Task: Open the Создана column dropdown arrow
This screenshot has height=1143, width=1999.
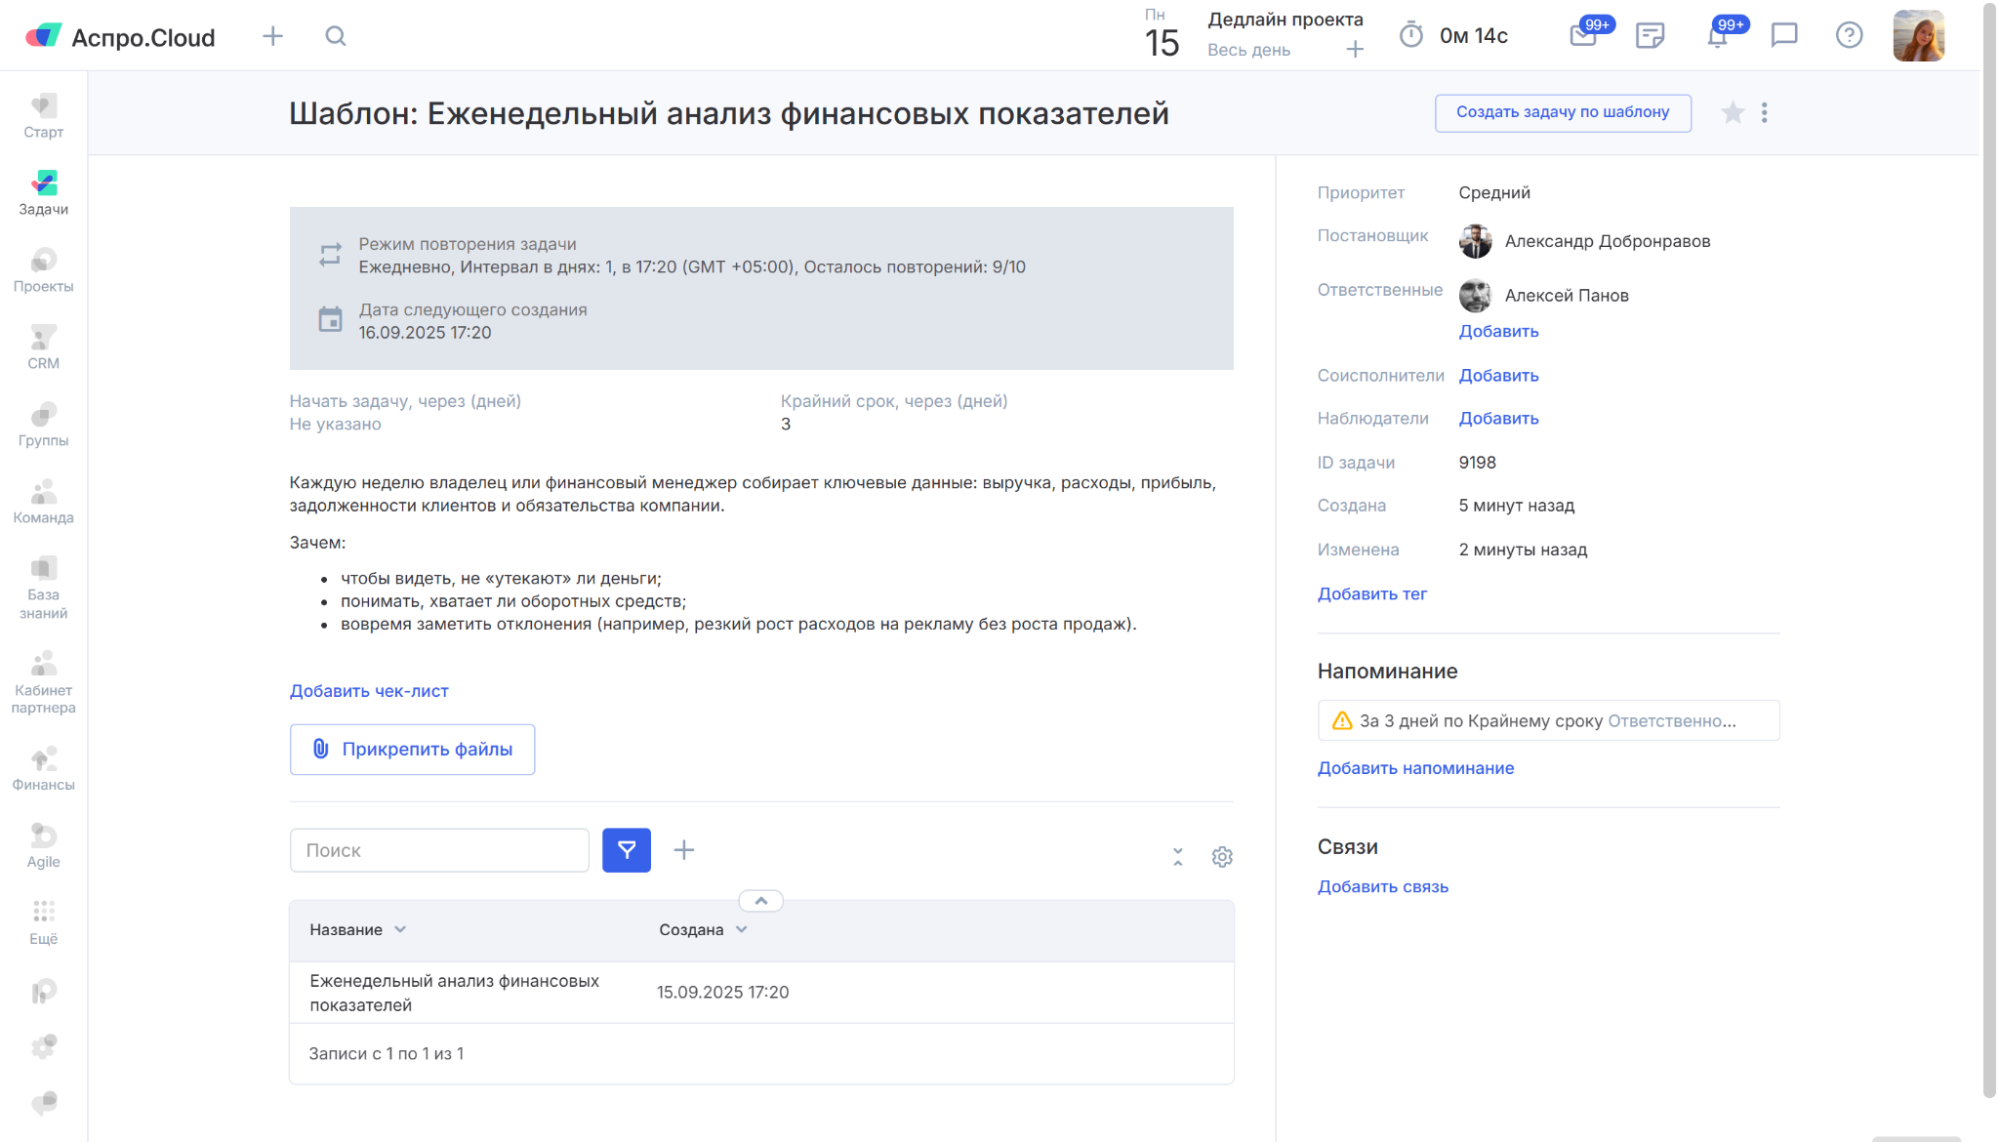Action: click(x=741, y=929)
